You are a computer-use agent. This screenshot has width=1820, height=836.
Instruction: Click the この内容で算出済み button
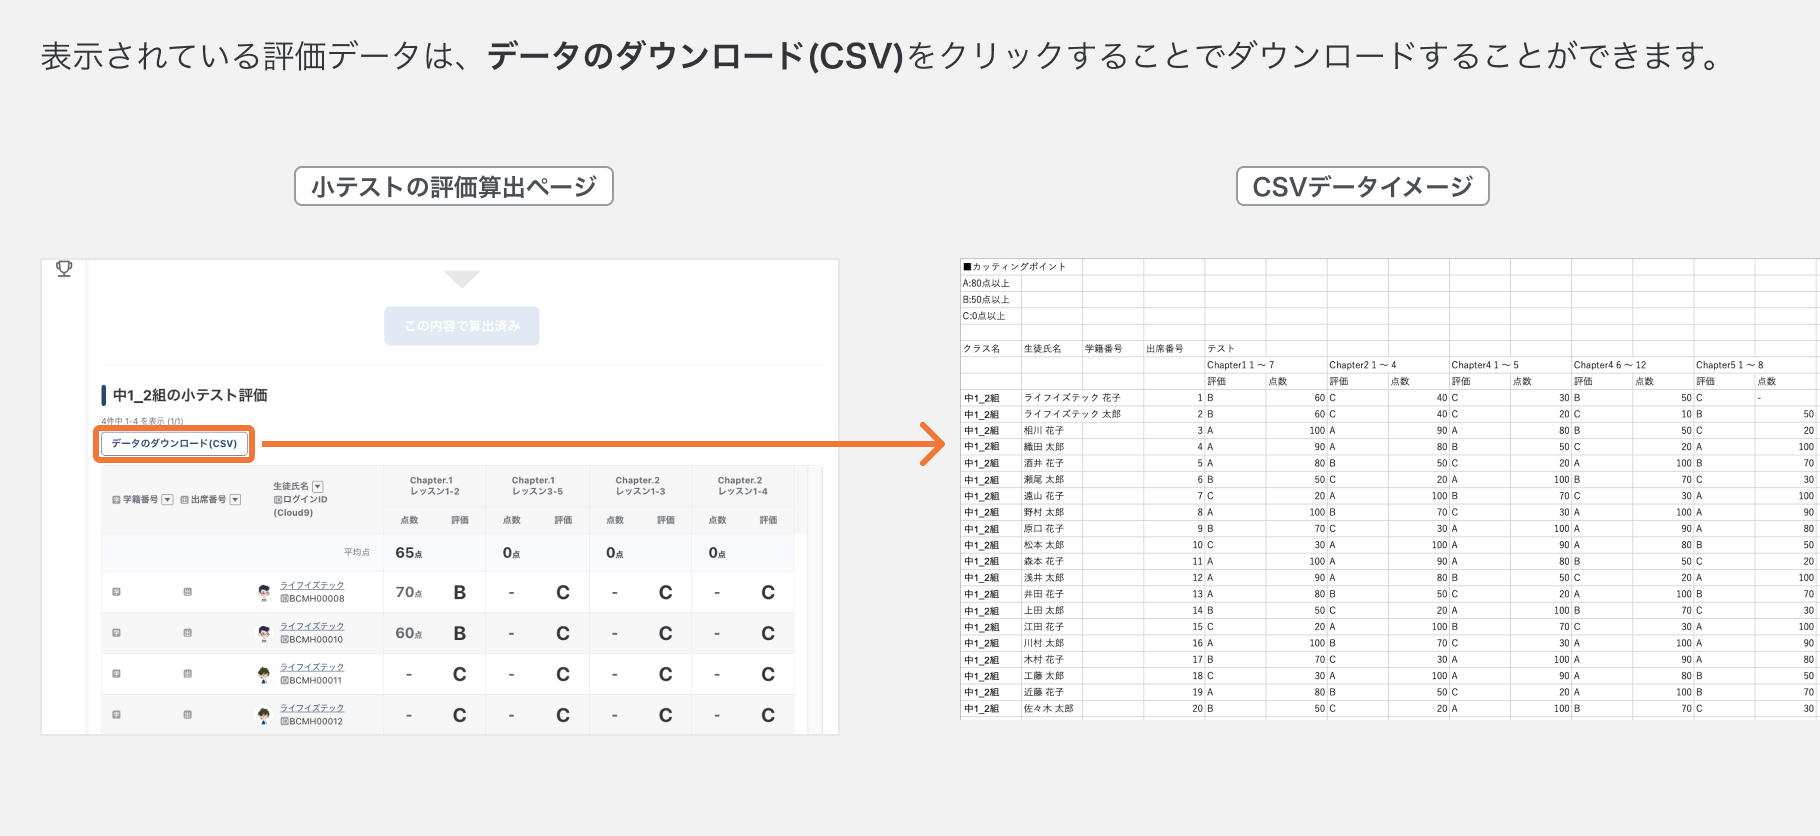click(462, 326)
